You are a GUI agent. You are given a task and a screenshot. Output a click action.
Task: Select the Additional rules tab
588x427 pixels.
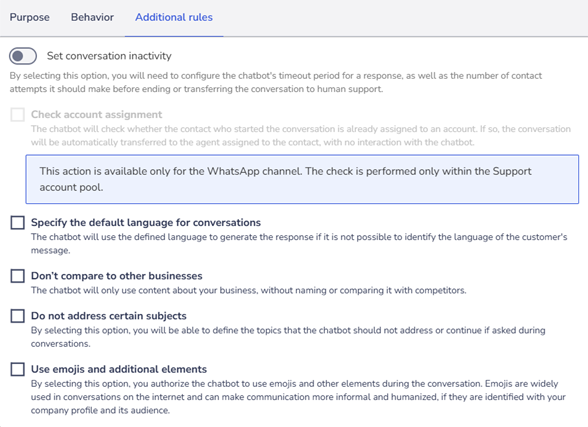click(174, 17)
